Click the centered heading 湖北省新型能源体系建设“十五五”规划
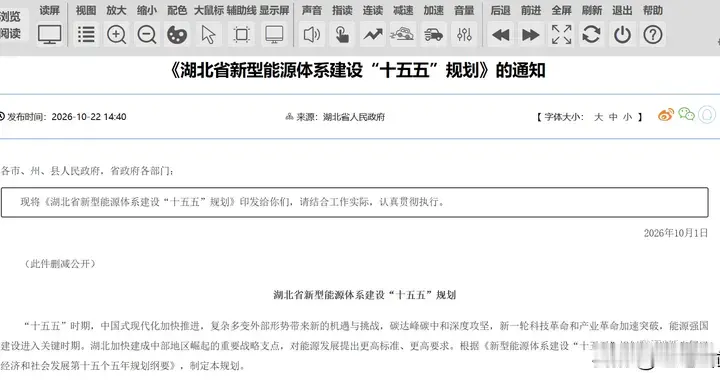This screenshot has height=380, width=720. click(x=365, y=295)
